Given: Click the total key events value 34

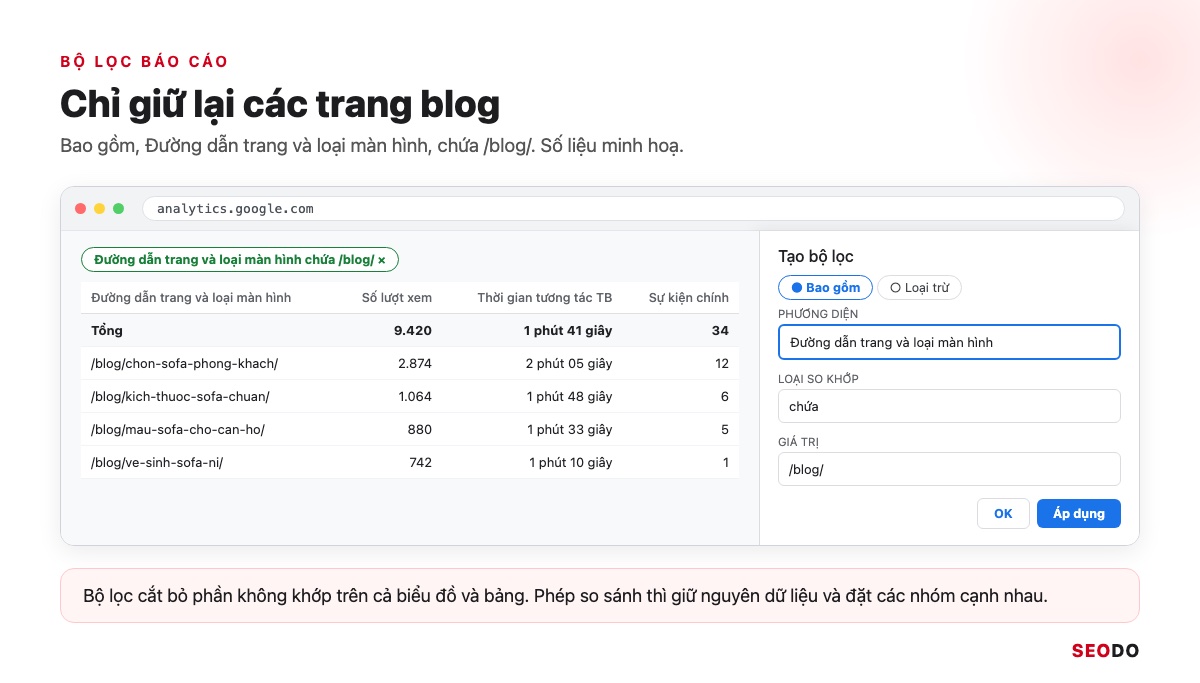Looking at the screenshot, I should 720,330.
